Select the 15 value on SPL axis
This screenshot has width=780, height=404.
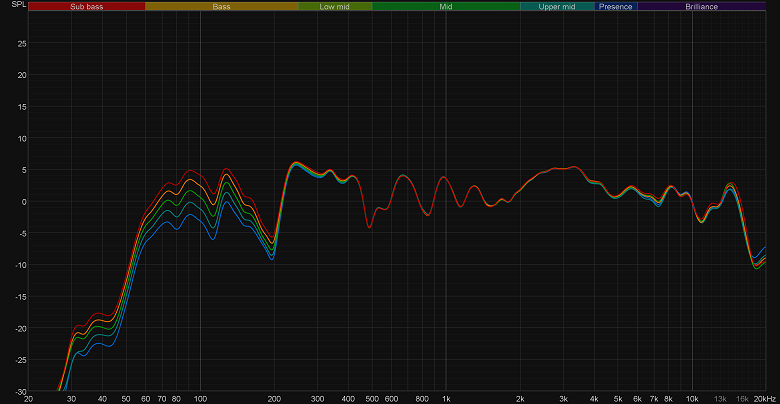[x=22, y=106]
